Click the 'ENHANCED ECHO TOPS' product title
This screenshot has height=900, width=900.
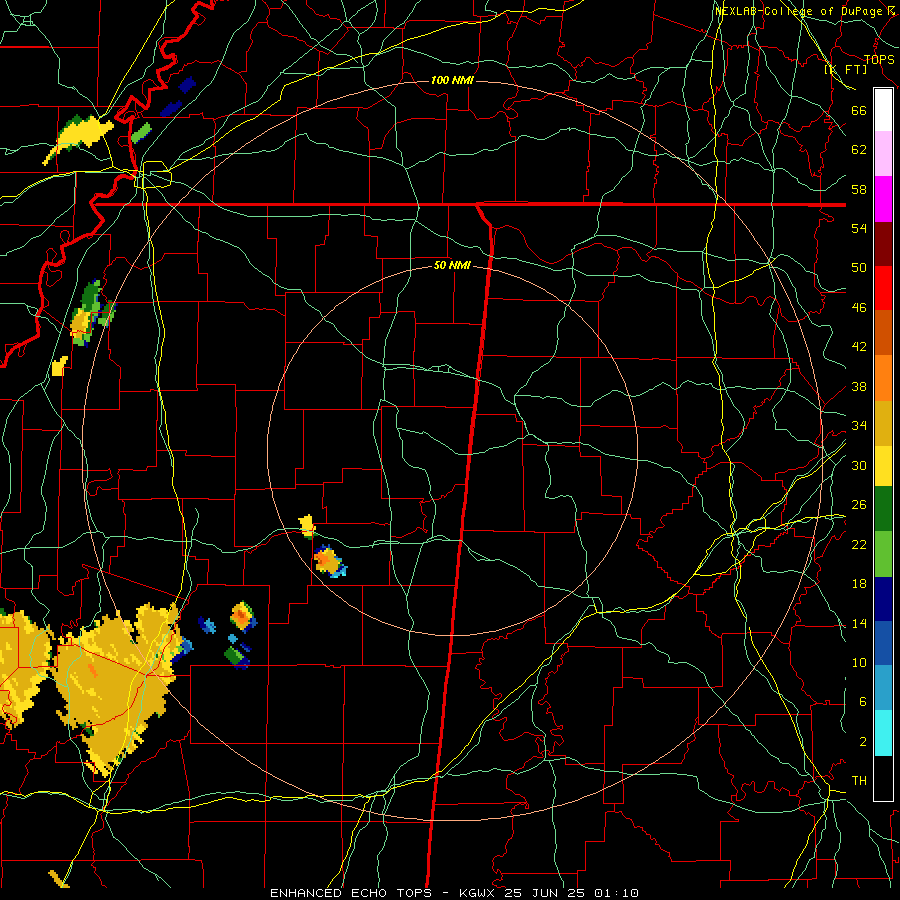[x=355, y=893]
